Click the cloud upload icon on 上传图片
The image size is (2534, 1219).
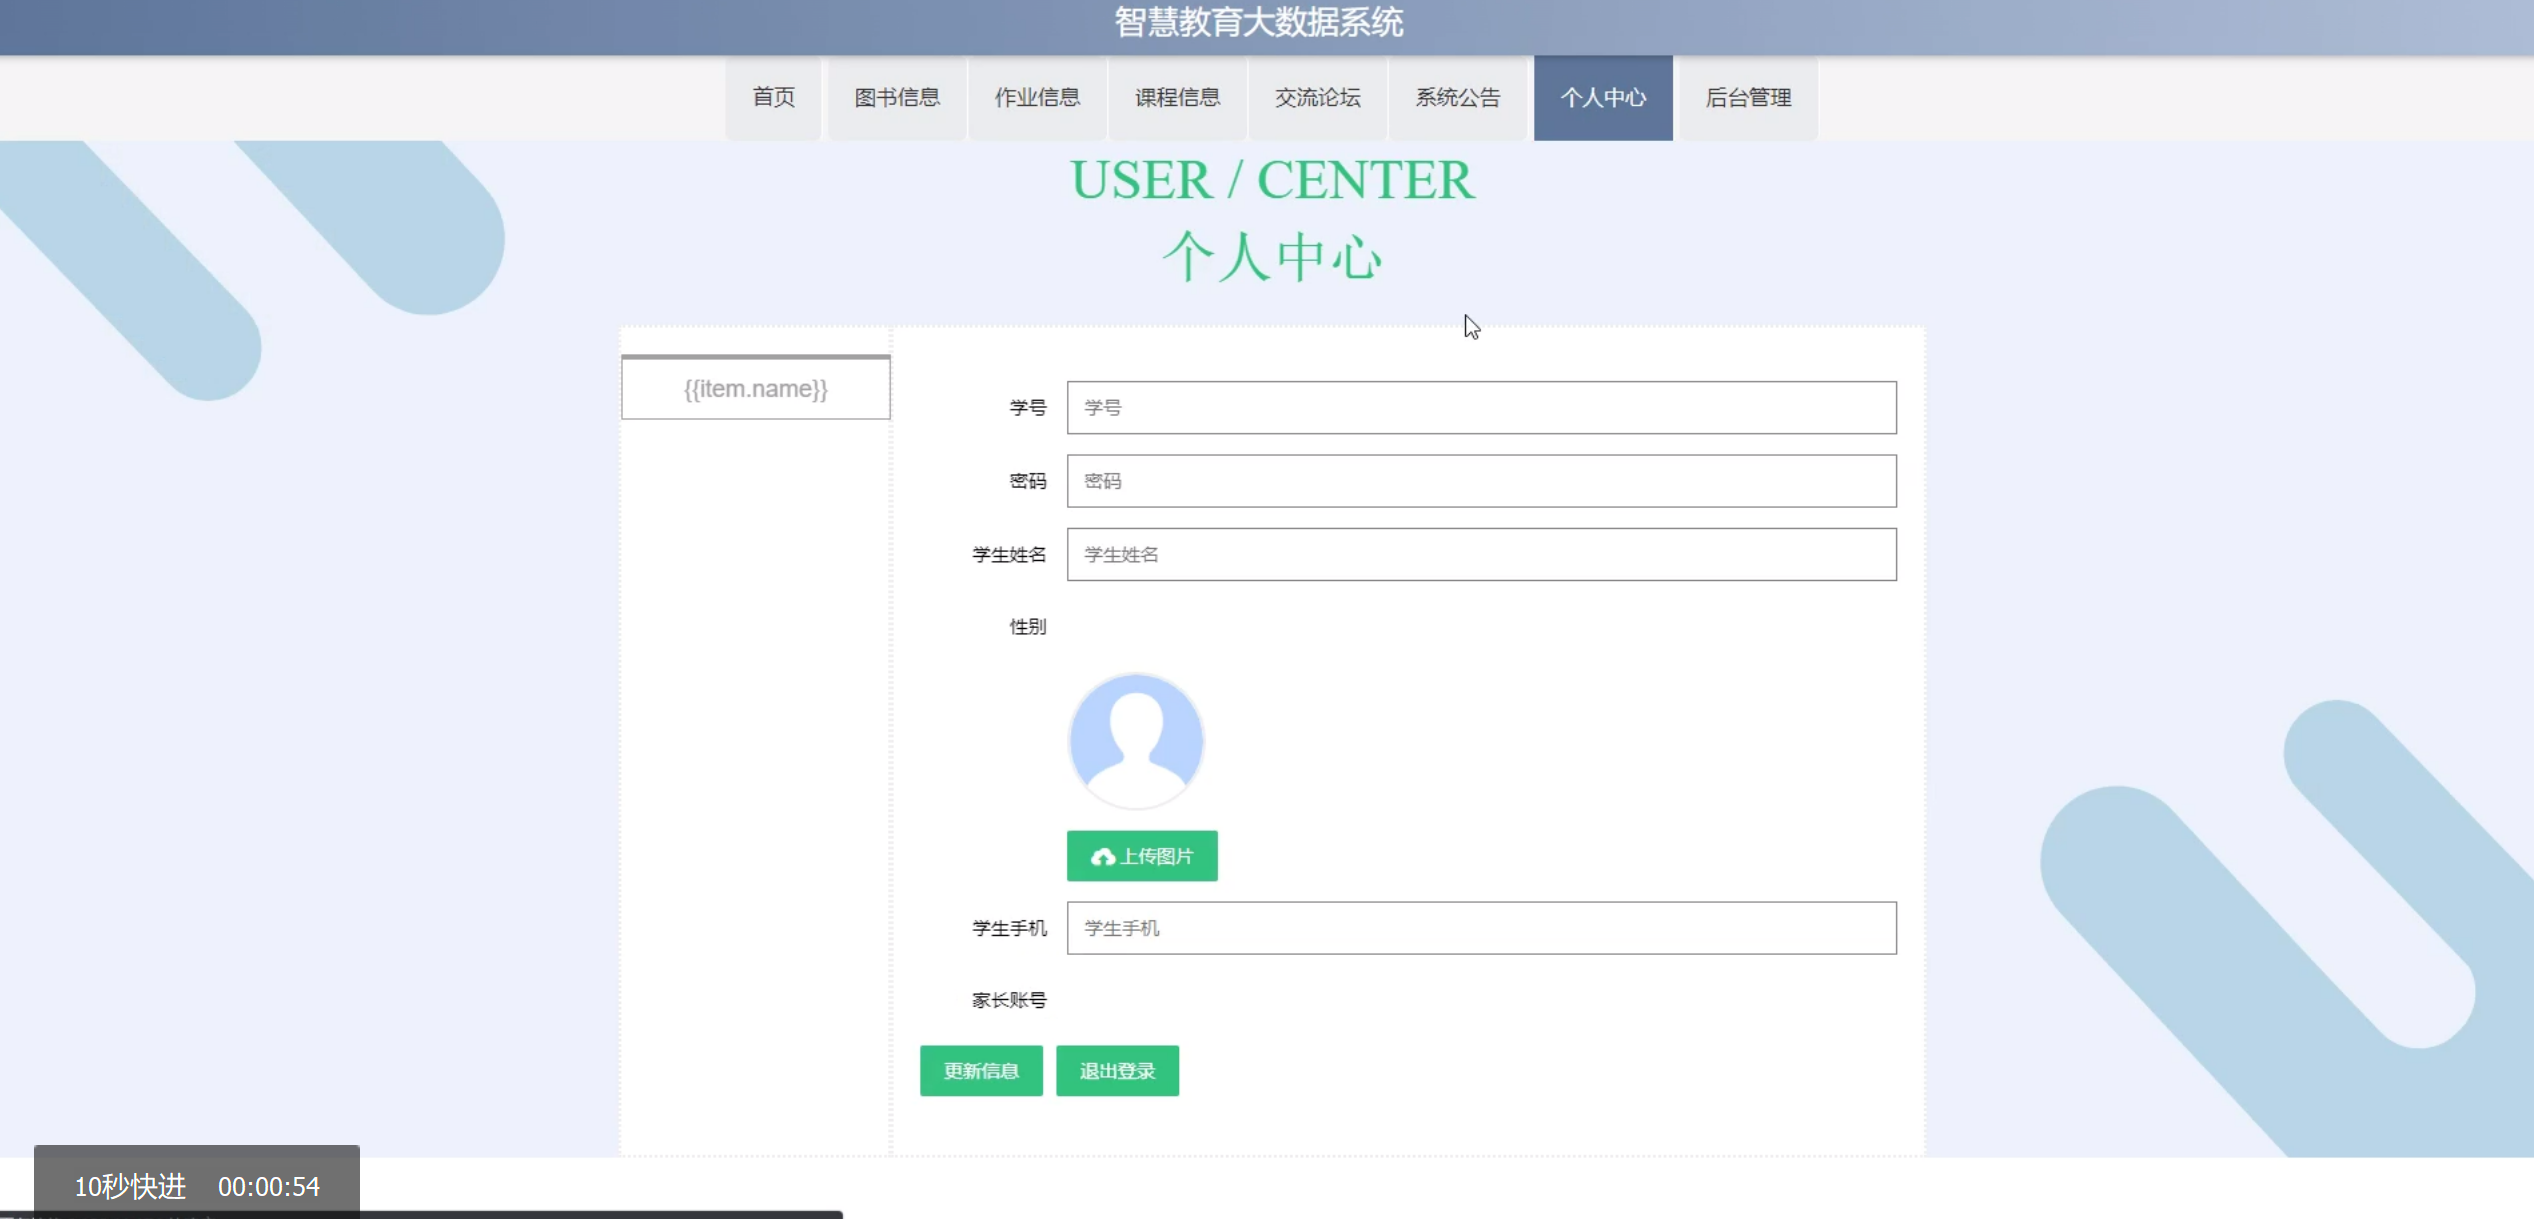point(1102,857)
